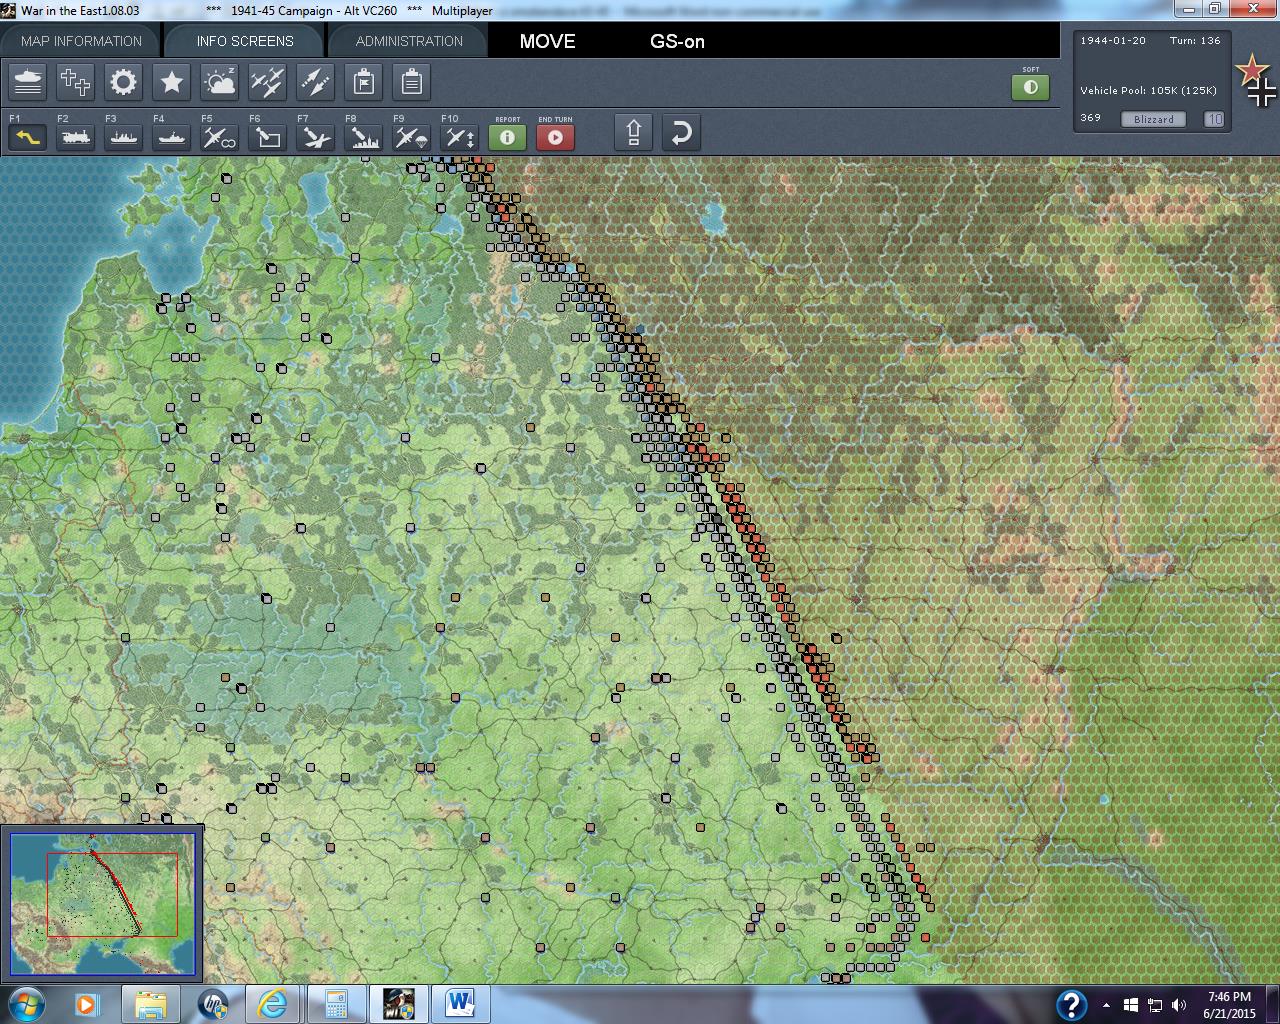
Task: Click the Blizzard weather button
Action: [1154, 119]
